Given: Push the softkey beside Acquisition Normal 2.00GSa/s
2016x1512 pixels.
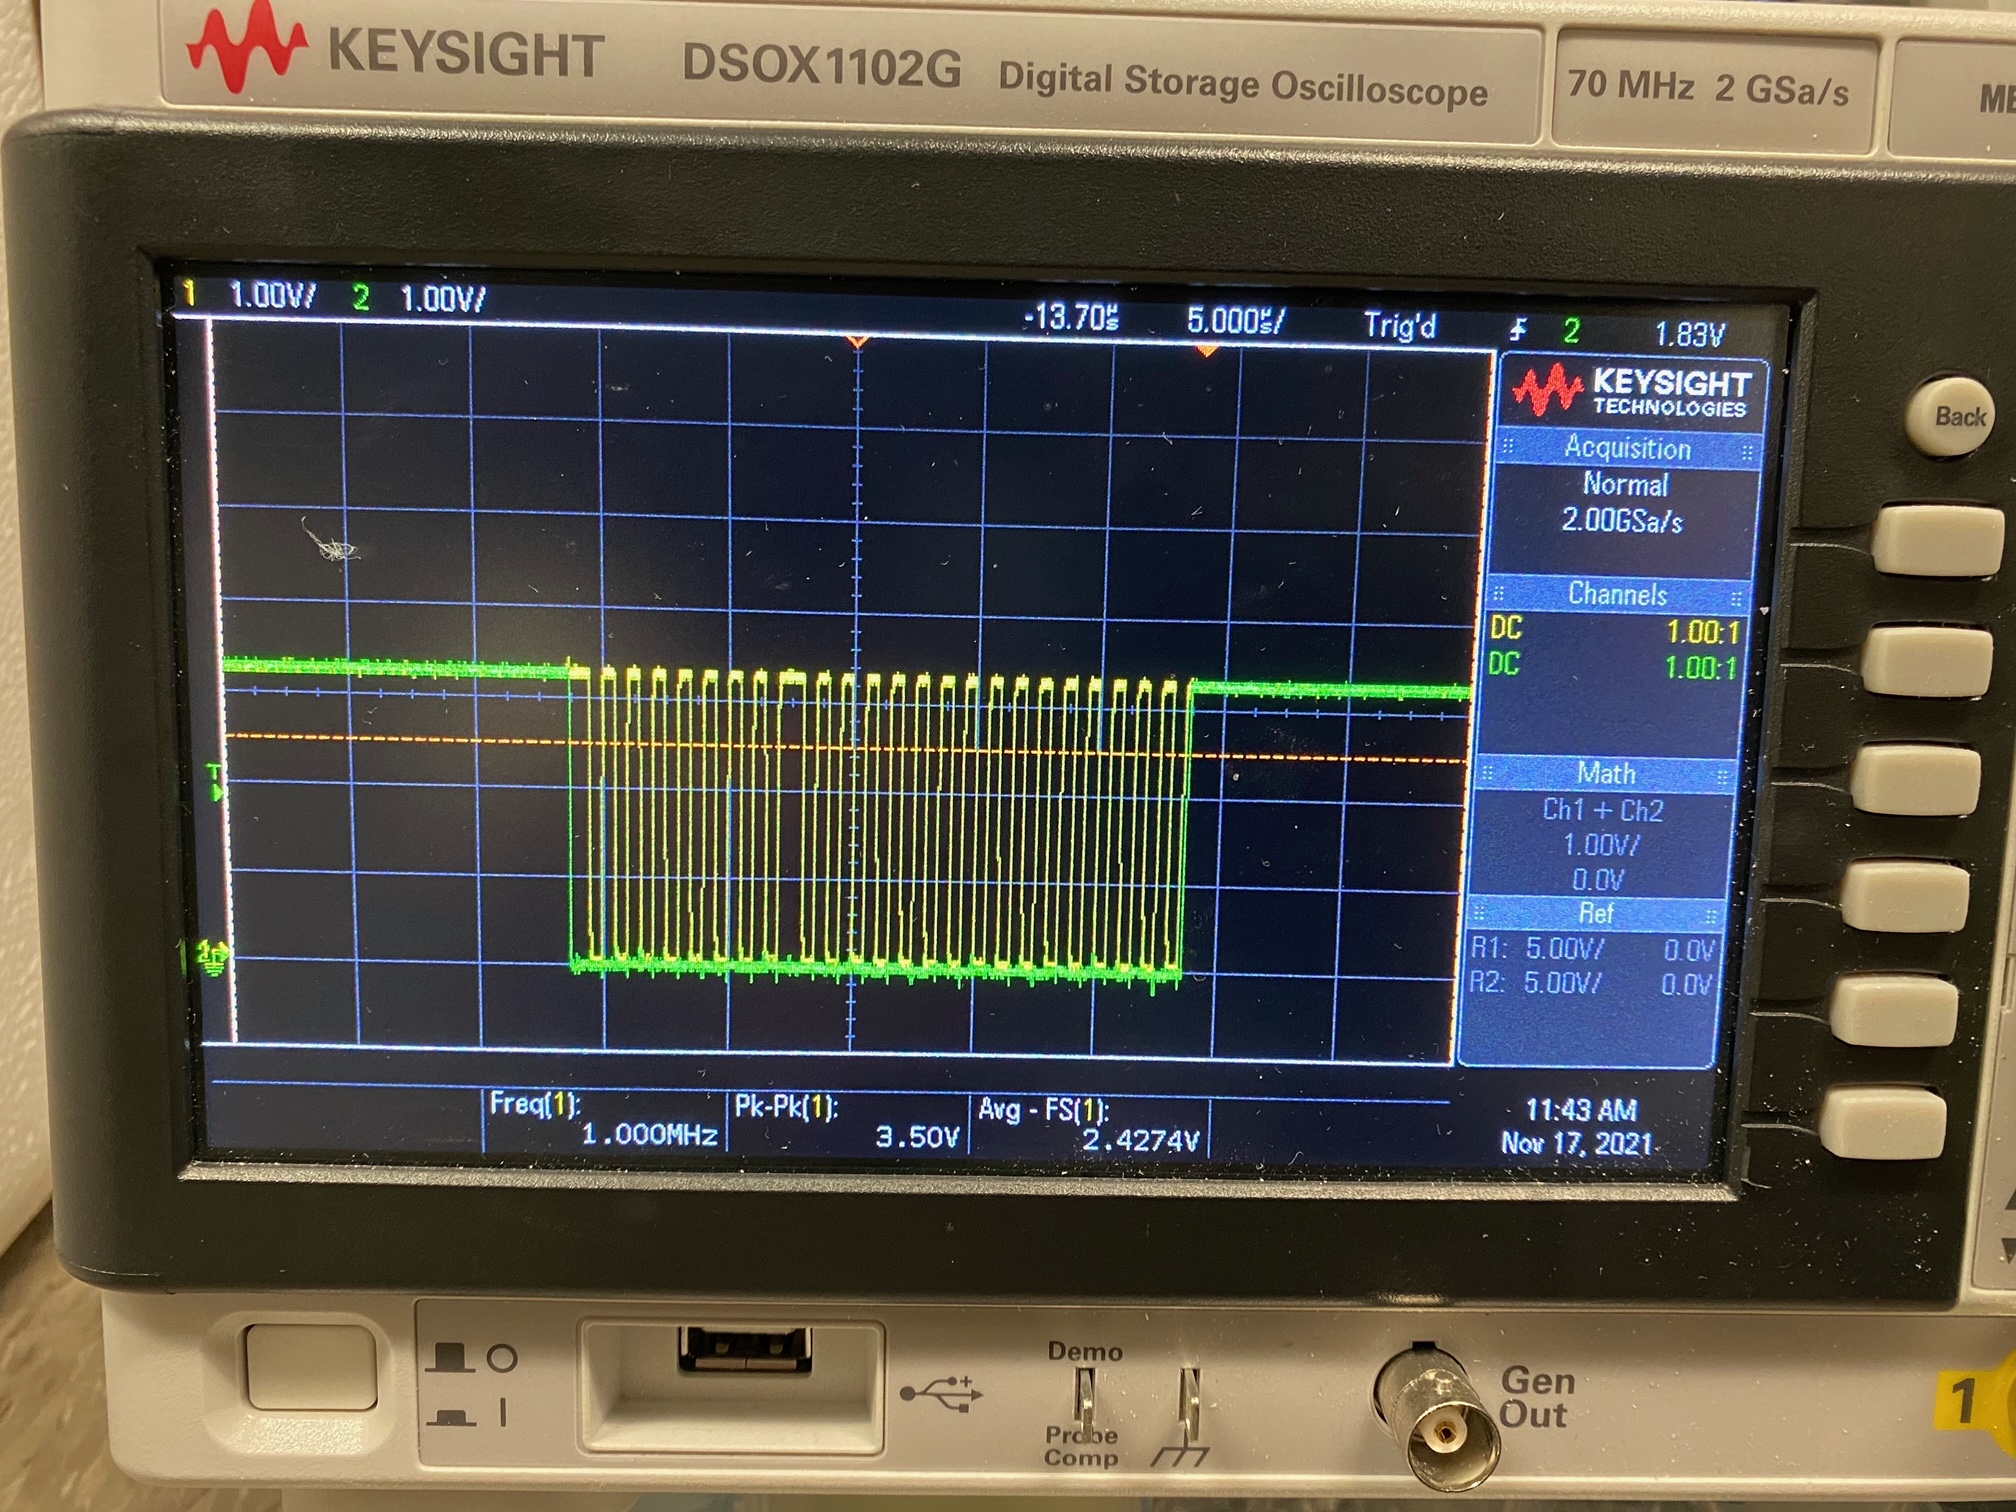Looking at the screenshot, I should [x=1938, y=540].
